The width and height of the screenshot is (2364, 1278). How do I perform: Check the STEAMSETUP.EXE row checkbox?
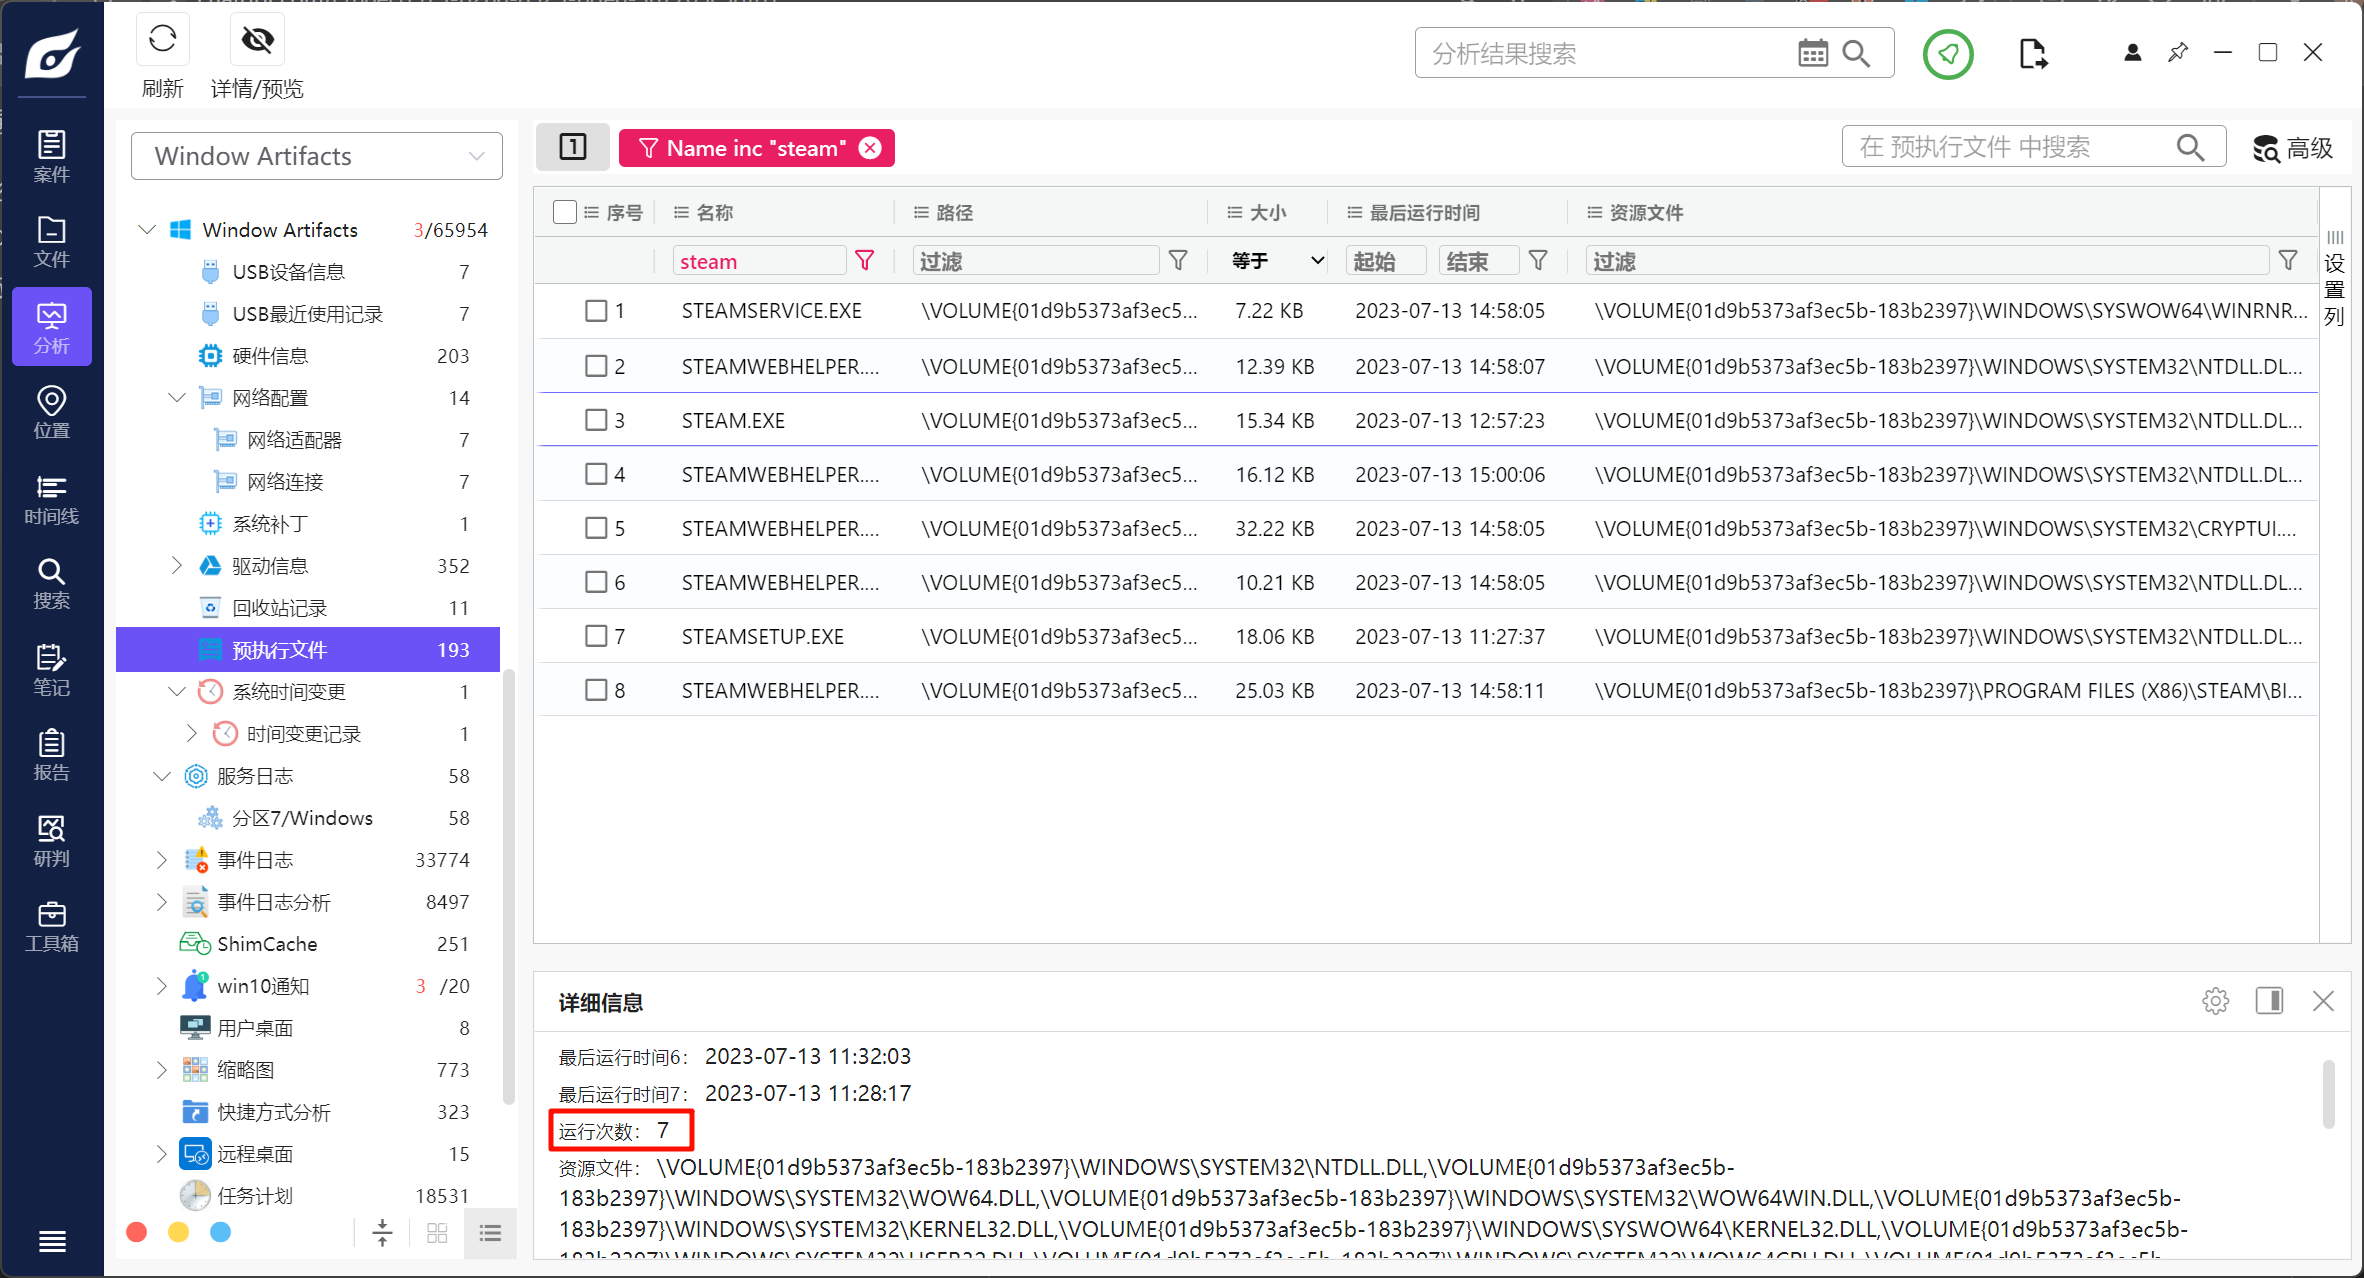tap(596, 636)
